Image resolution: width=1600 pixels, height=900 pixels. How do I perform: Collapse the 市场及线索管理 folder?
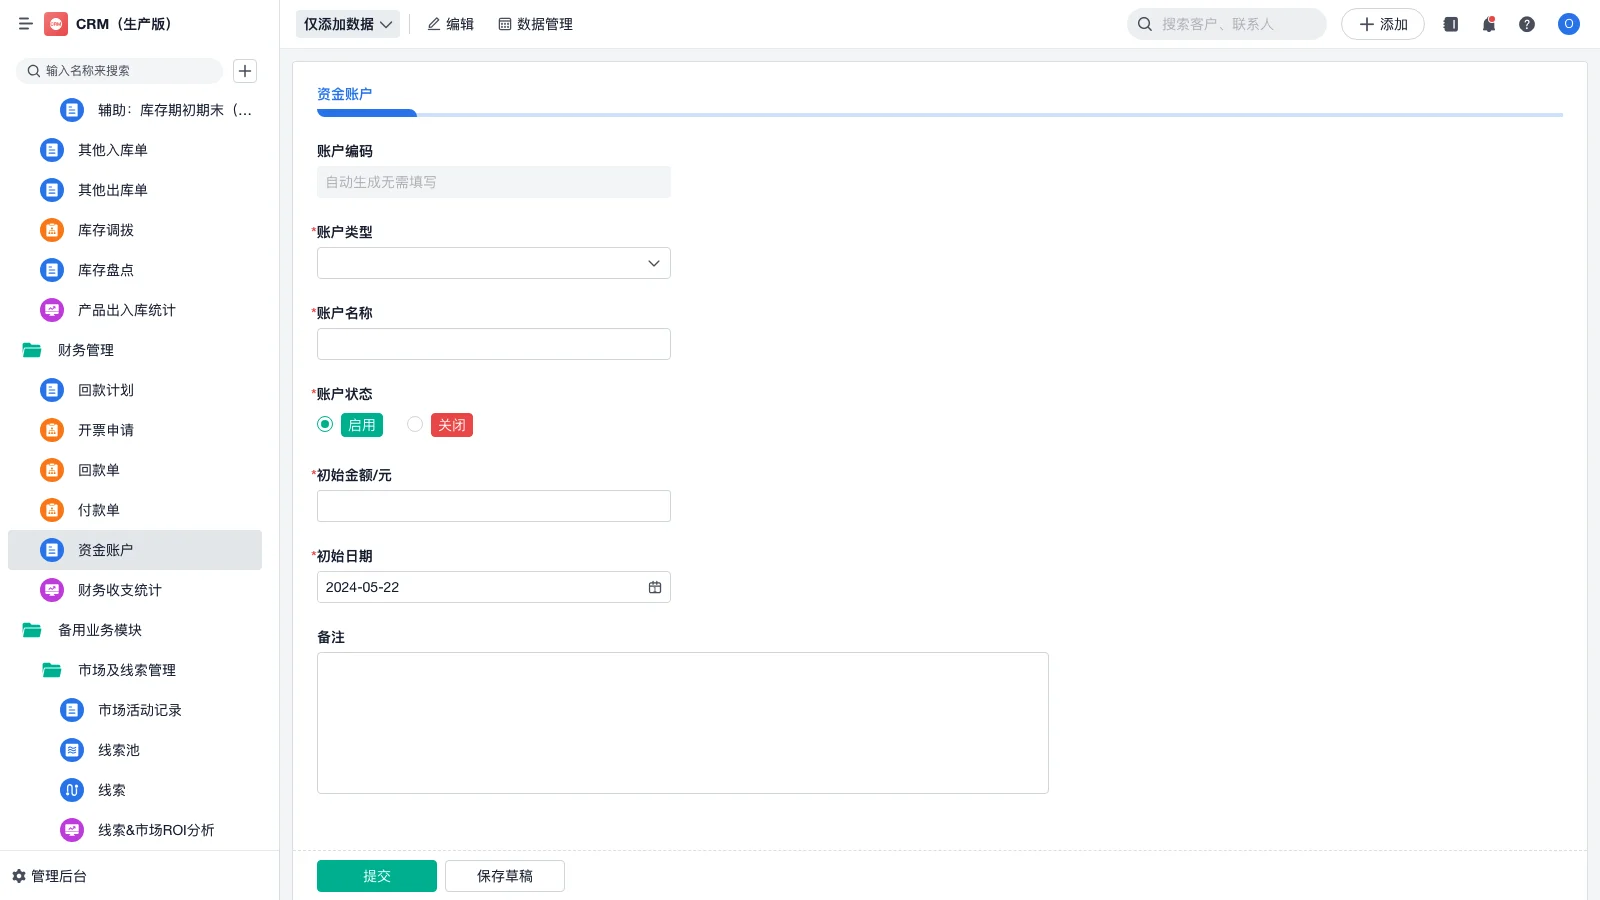pyautogui.click(x=52, y=670)
